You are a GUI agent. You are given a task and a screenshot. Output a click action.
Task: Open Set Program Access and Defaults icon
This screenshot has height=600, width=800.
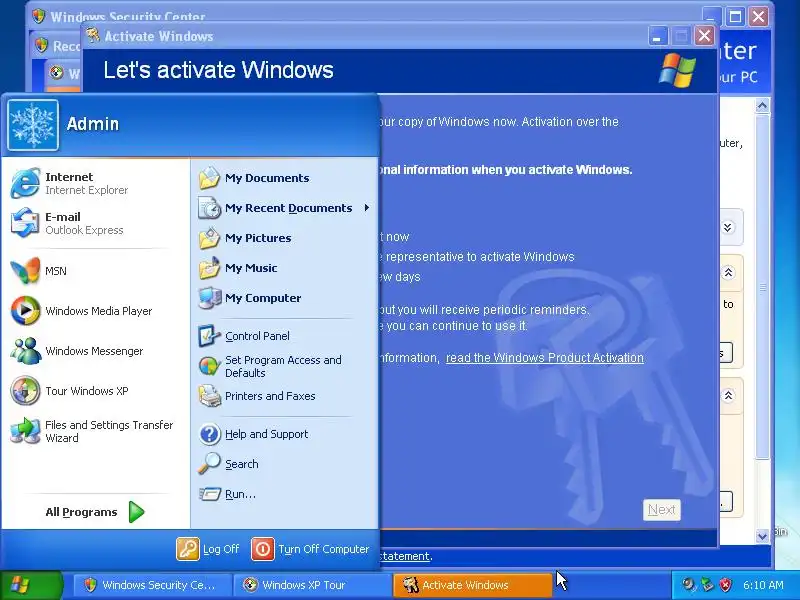(x=209, y=366)
